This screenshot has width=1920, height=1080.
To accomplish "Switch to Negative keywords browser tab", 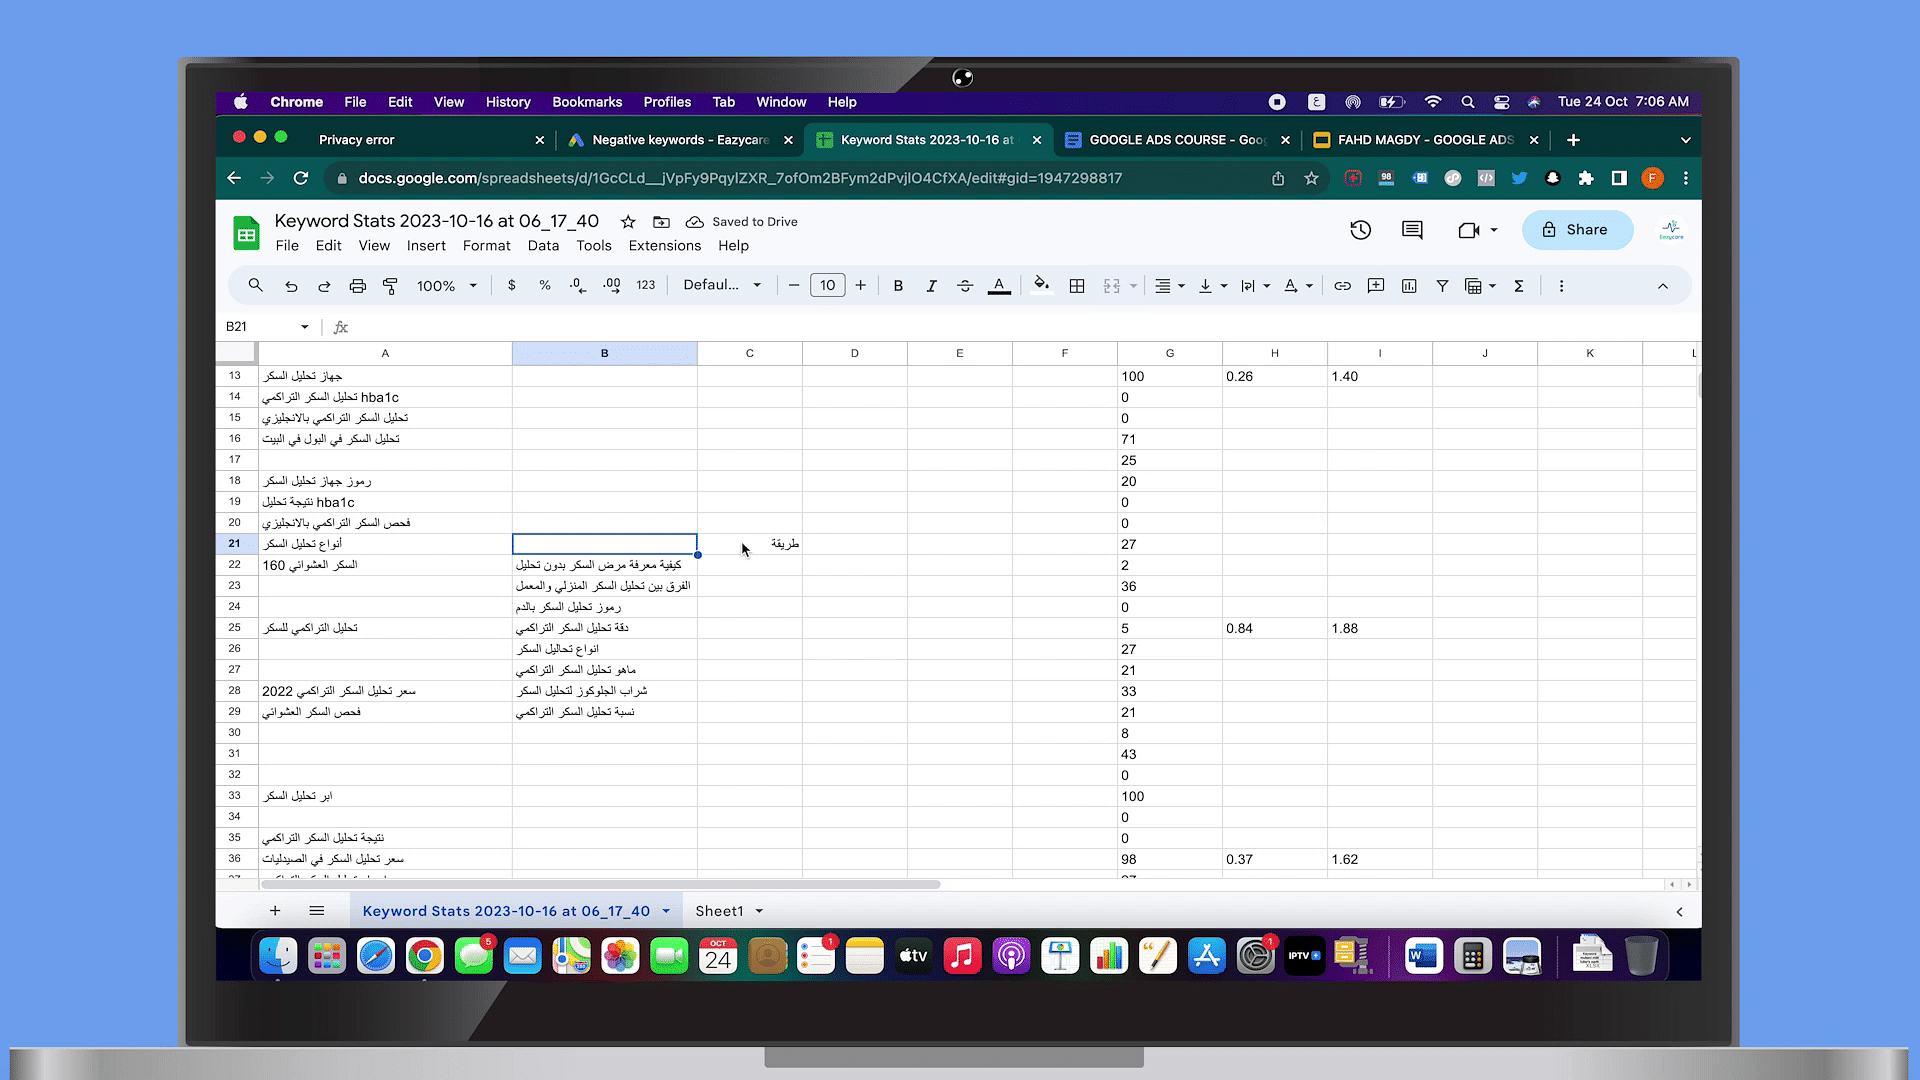I will (x=680, y=140).
